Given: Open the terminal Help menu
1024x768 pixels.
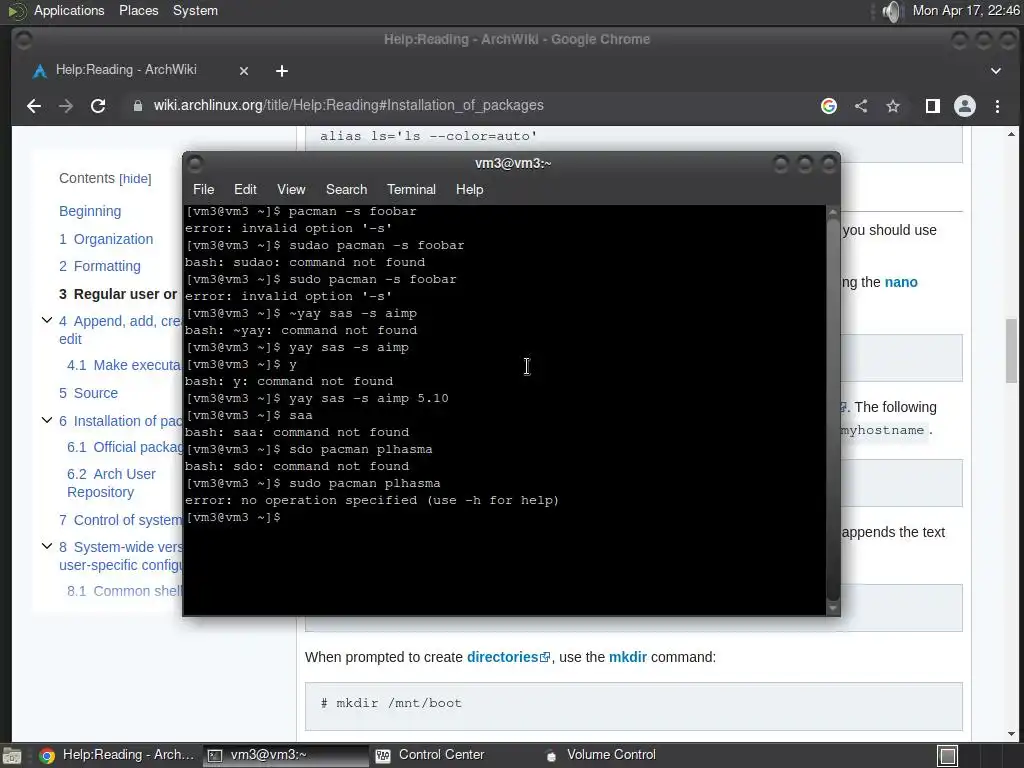Looking at the screenshot, I should [469, 189].
